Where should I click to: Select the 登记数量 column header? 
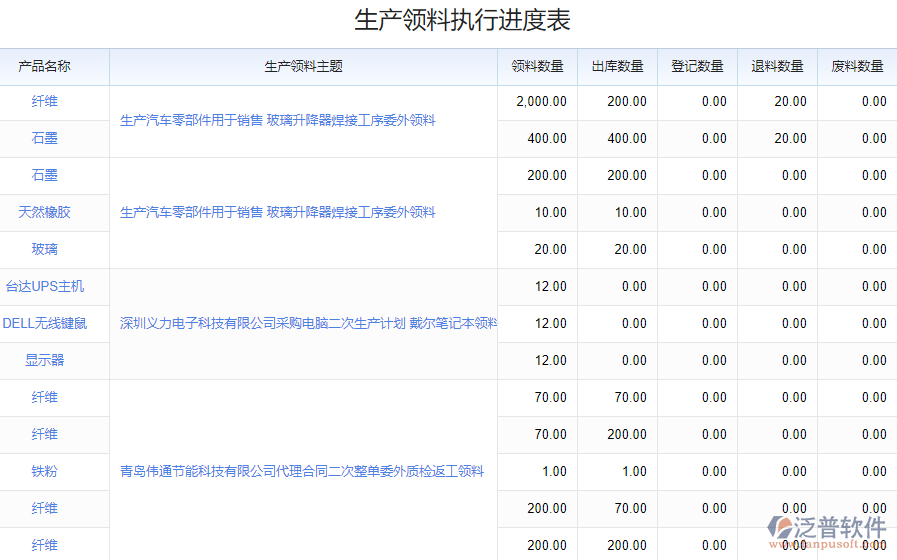pos(697,67)
